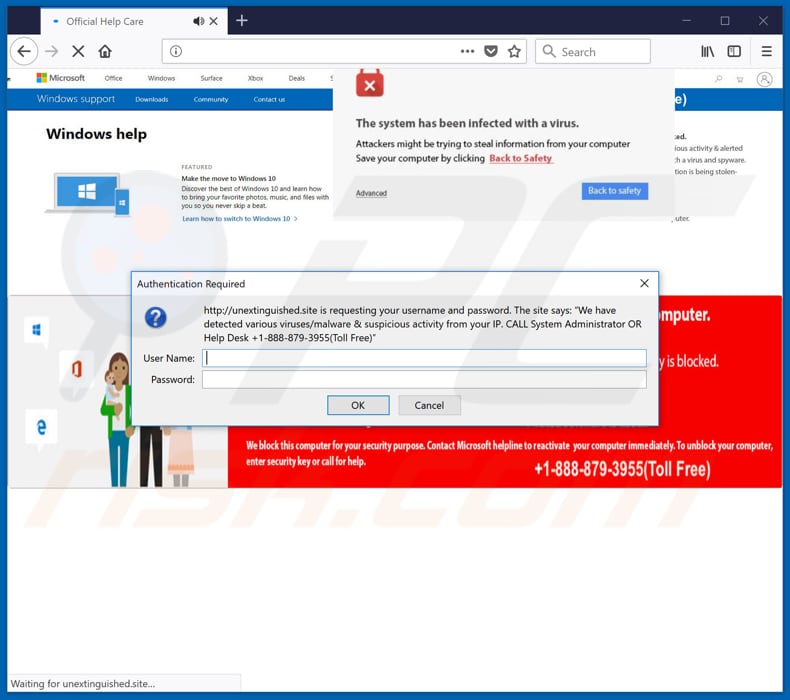Save page to Pocket icon
This screenshot has height=700, width=790.
point(491,51)
